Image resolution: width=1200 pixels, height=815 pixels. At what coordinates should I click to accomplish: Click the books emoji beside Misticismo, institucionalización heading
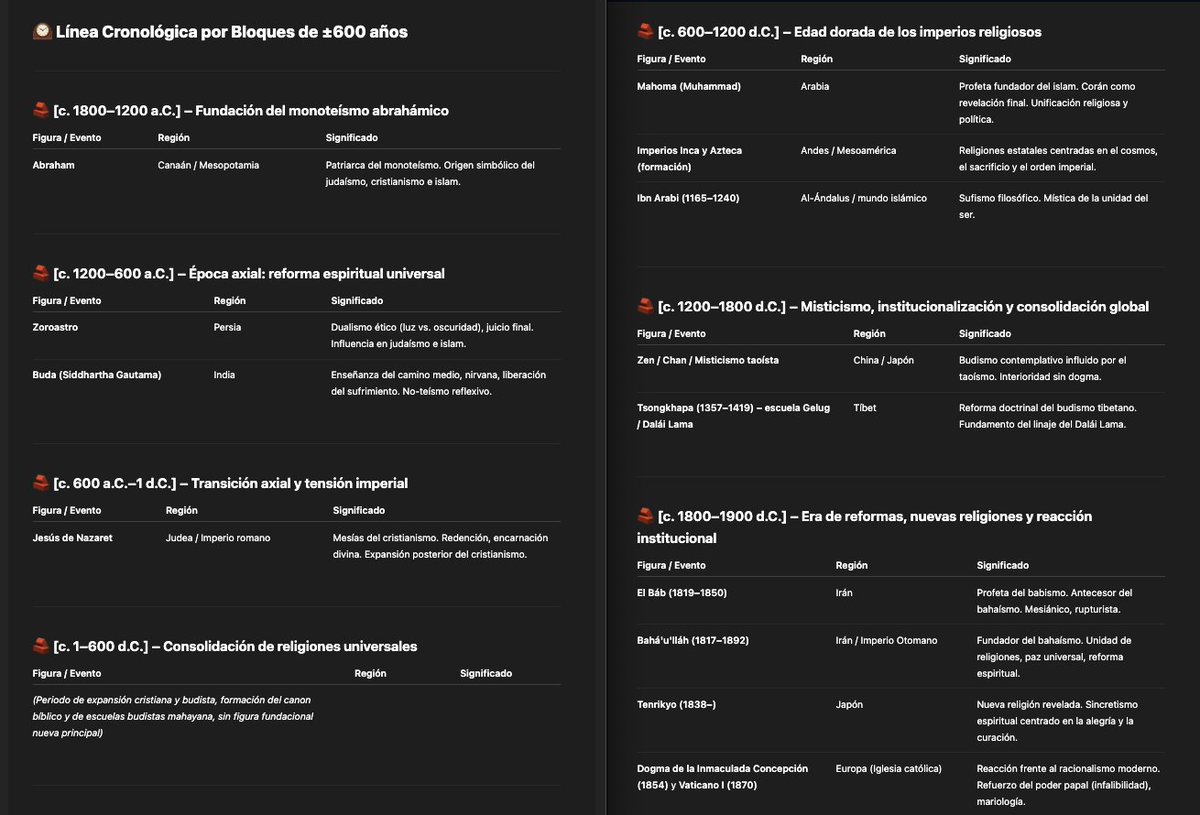click(x=645, y=307)
